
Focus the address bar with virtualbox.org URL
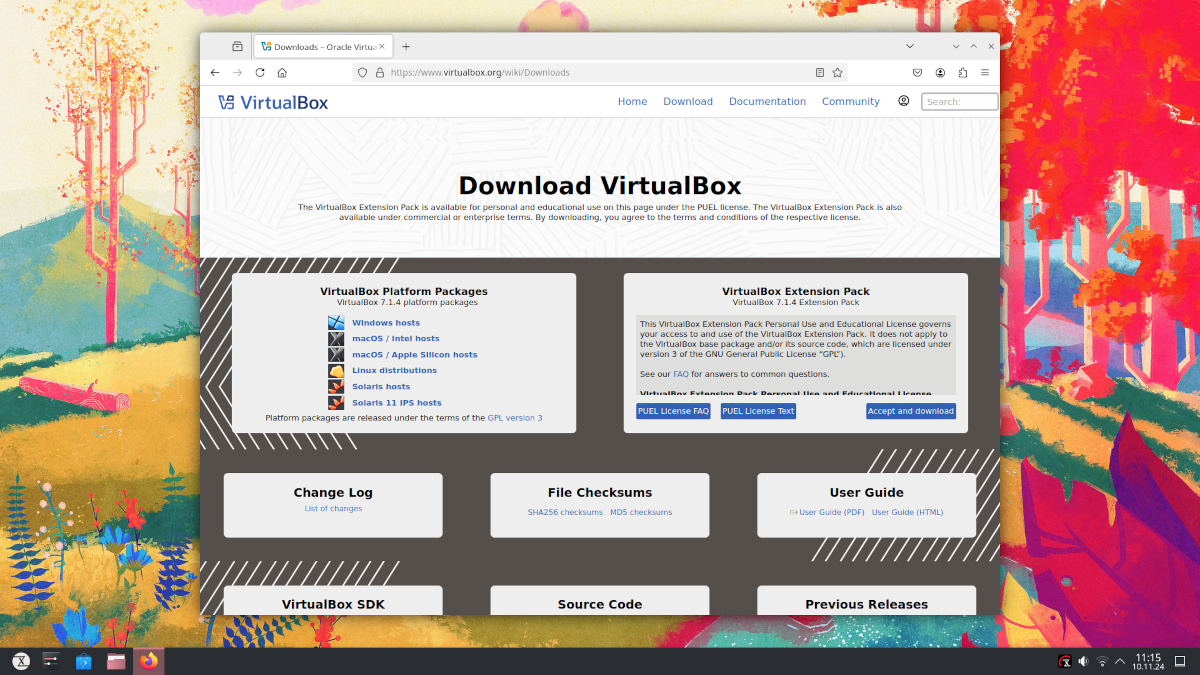[600, 73]
